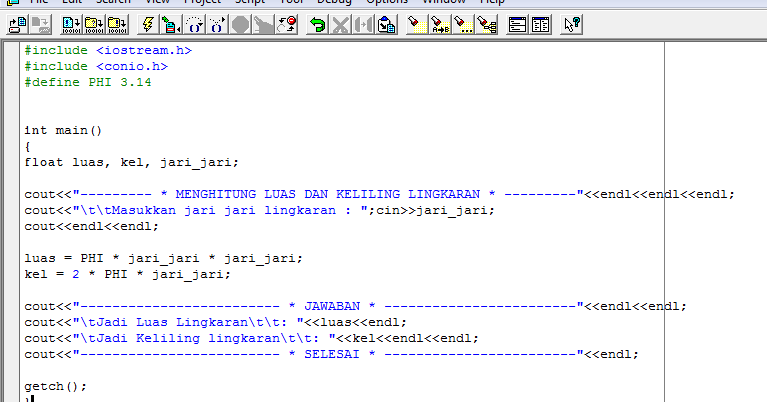Activate context help pointer with question mark
This screenshot has width=767, height=402.
coord(571,24)
